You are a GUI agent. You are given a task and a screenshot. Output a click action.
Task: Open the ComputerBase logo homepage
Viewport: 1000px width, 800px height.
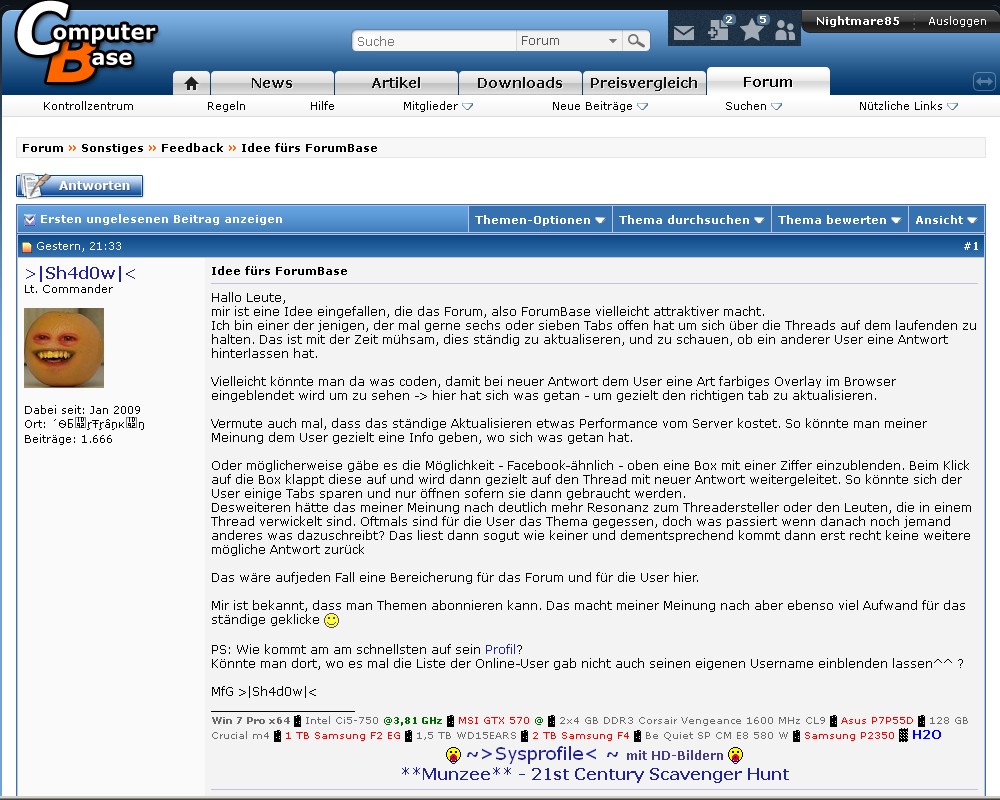[86, 43]
